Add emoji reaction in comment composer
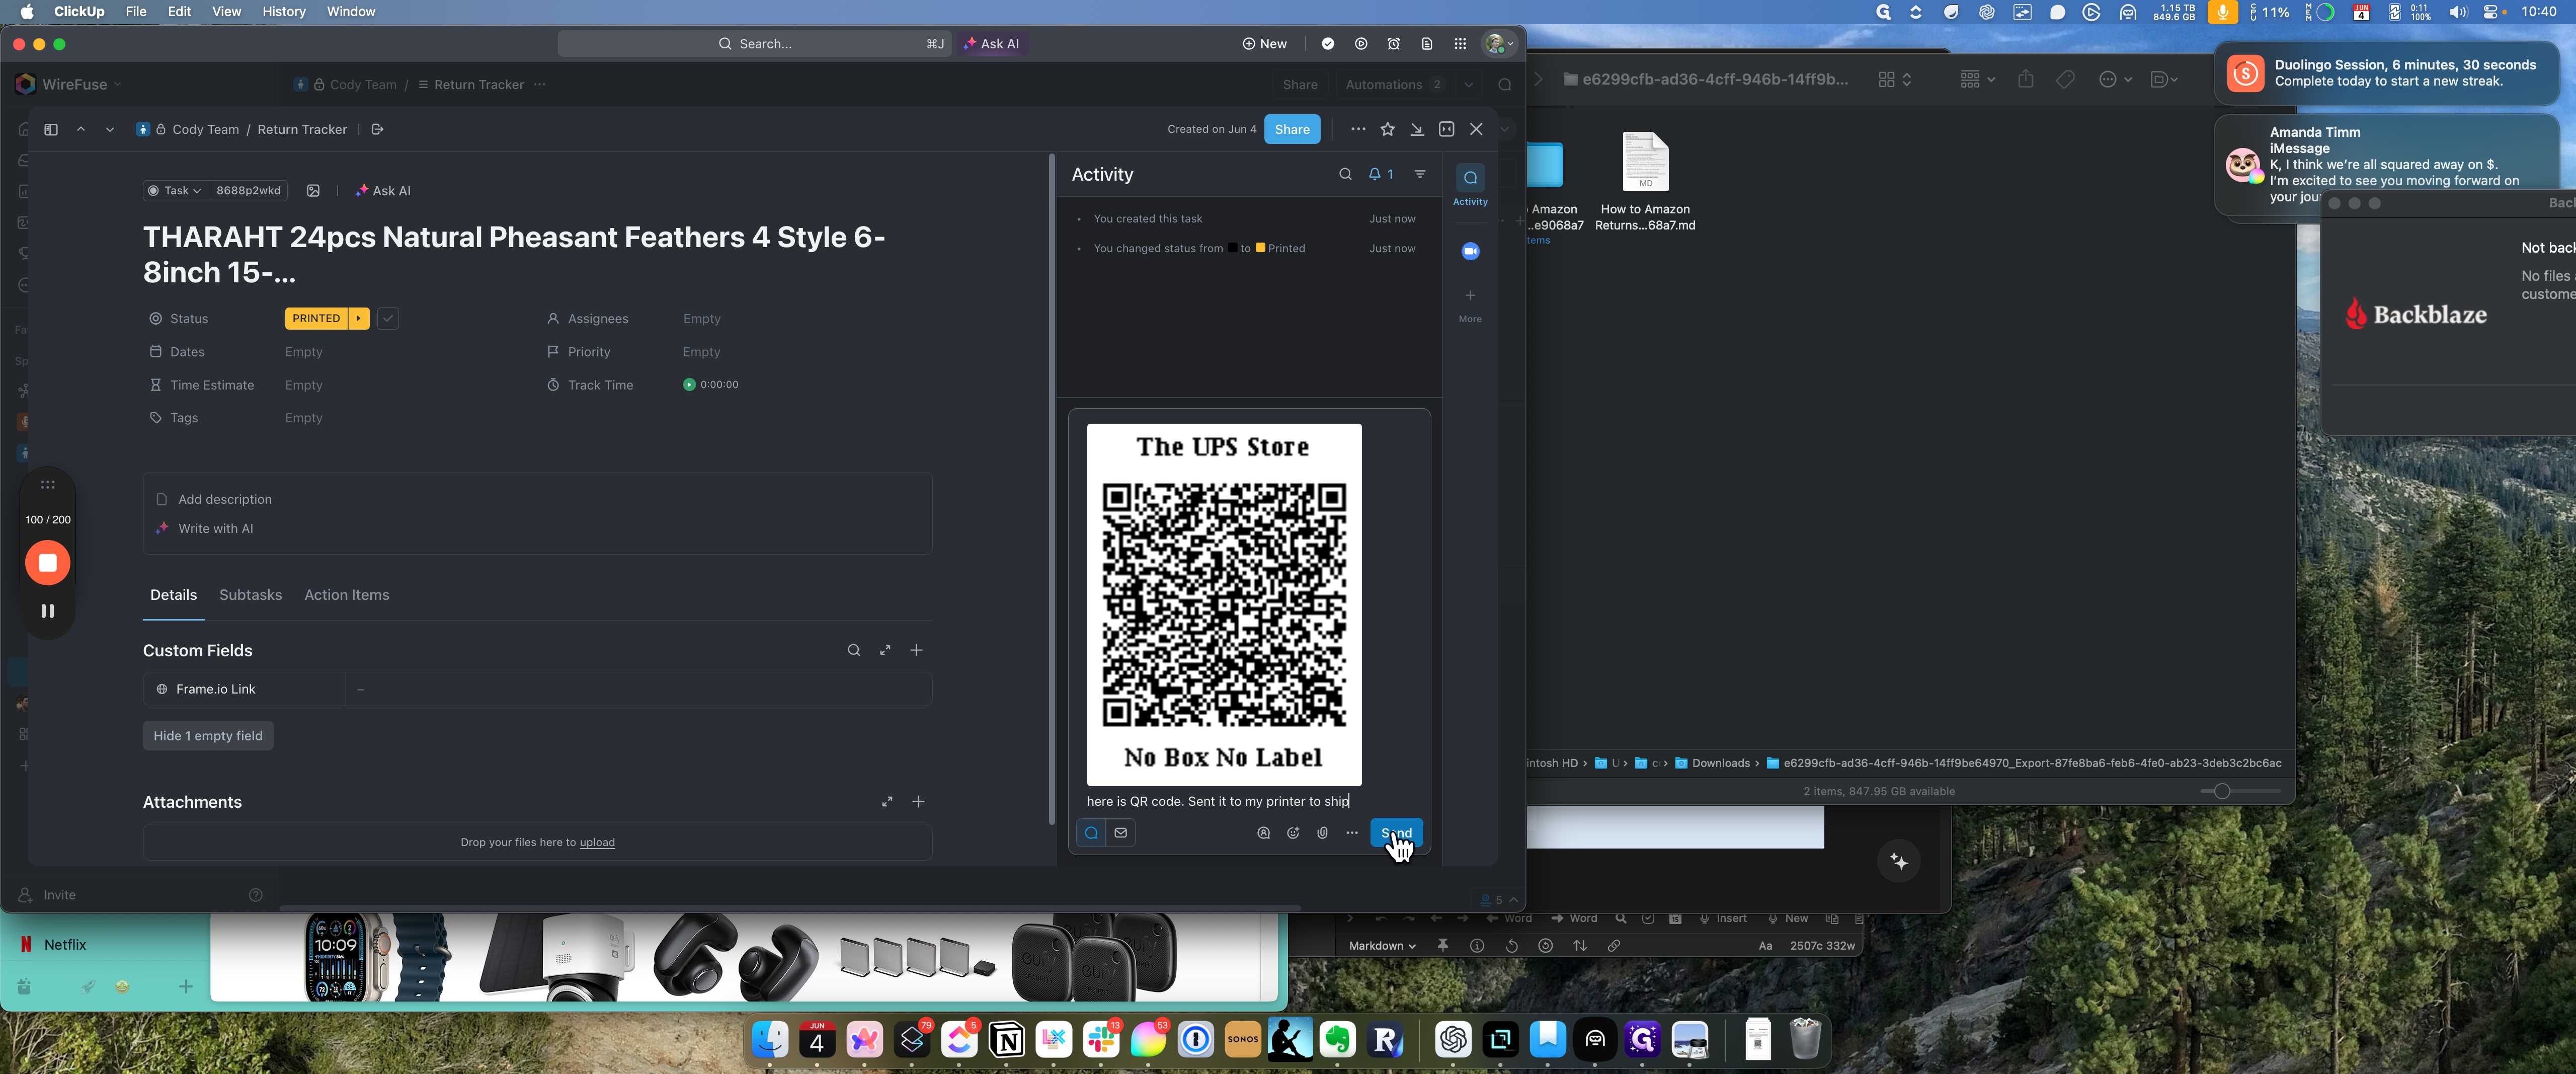This screenshot has height=1074, width=2576. [x=1293, y=832]
